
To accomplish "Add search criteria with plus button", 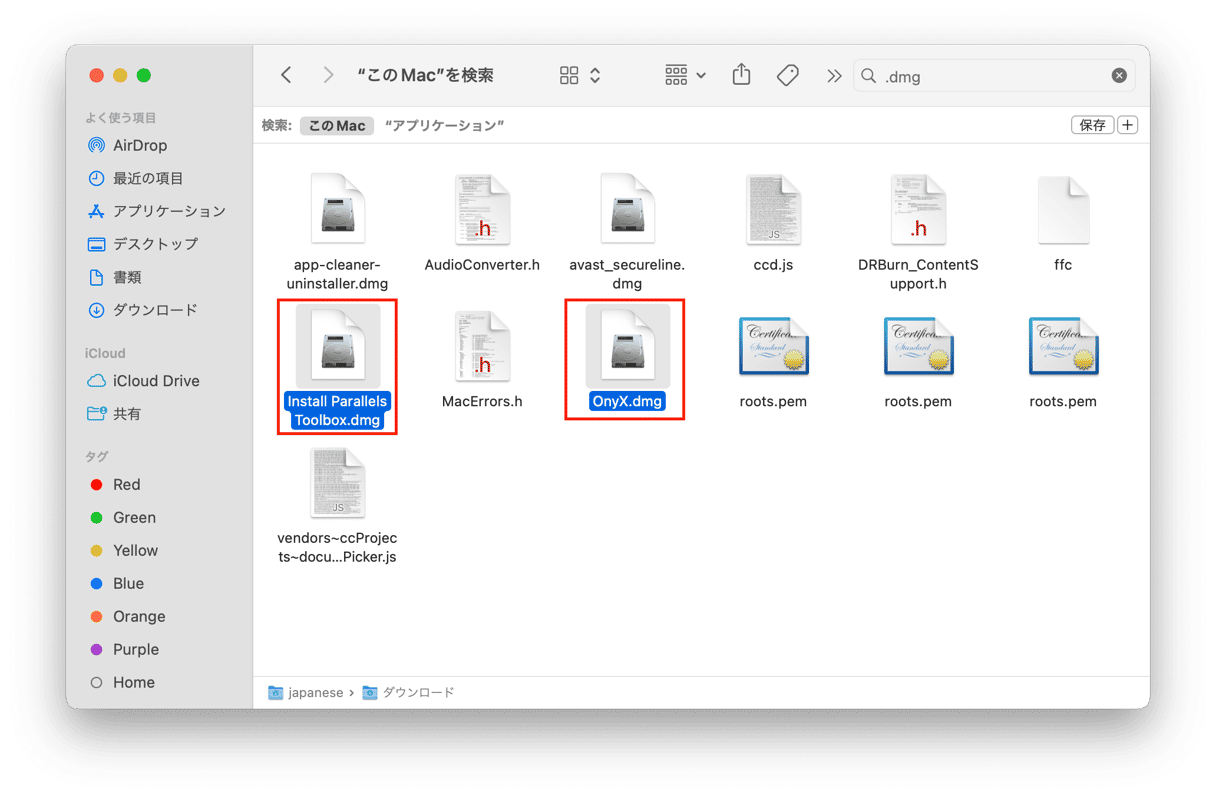I will (x=1128, y=125).
